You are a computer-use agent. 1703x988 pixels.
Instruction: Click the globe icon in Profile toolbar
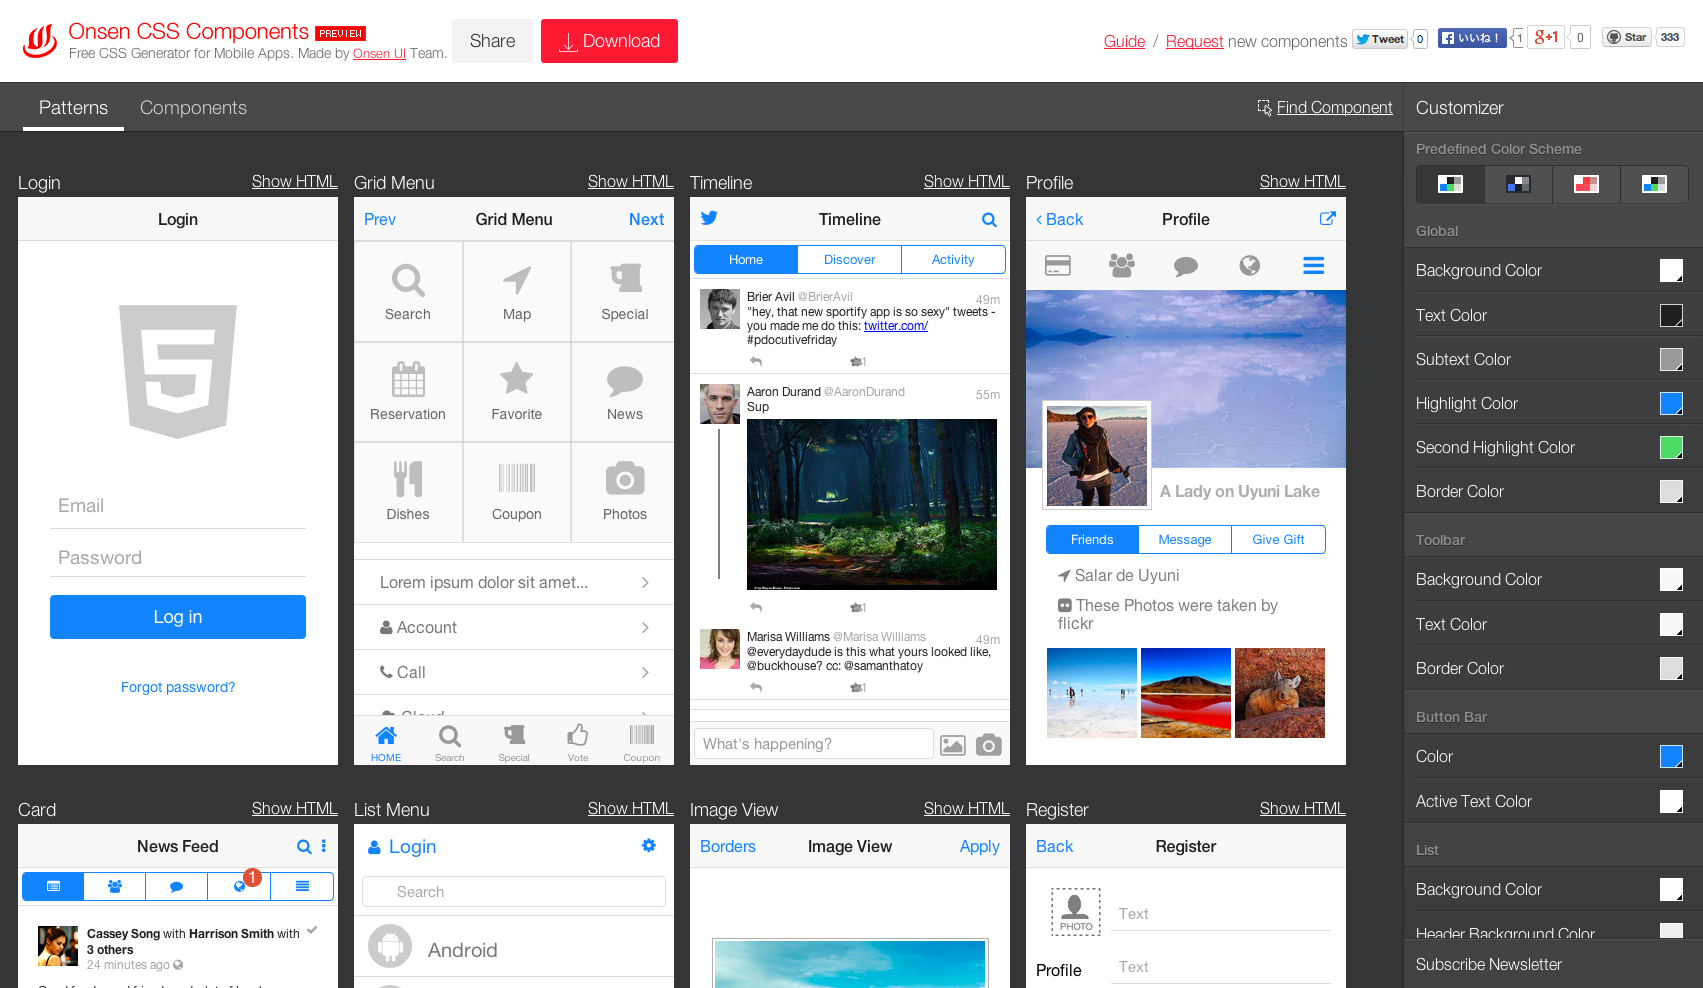pyautogui.click(x=1249, y=265)
